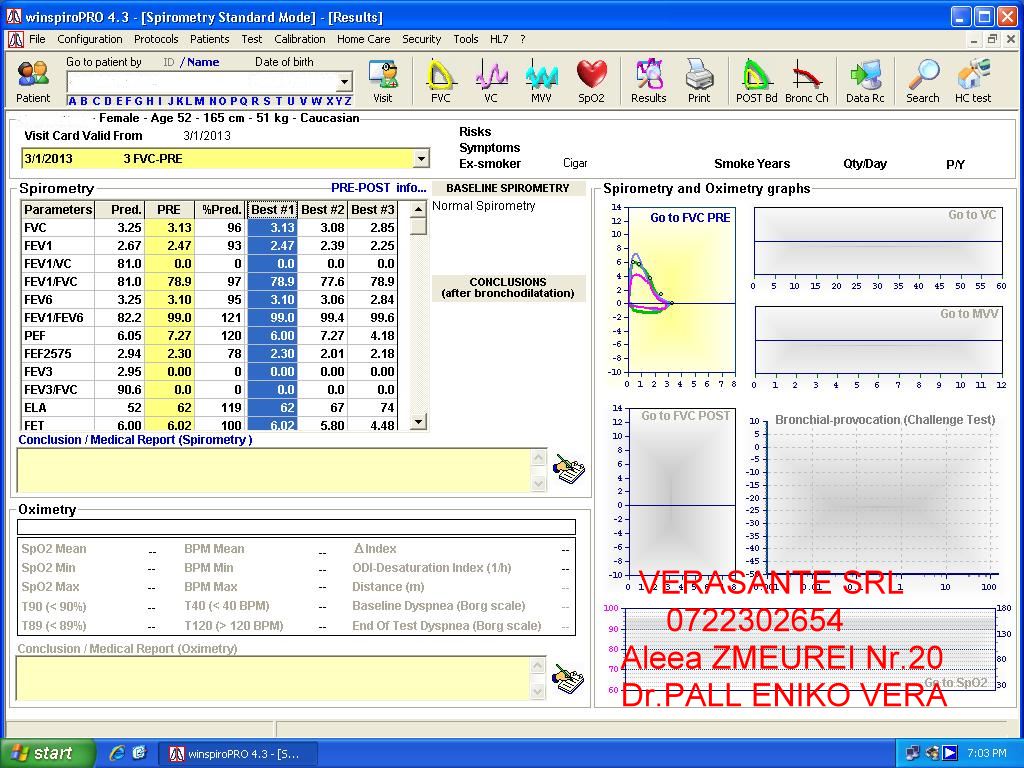
Task: Select the Parameters column header
Action: [58, 210]
